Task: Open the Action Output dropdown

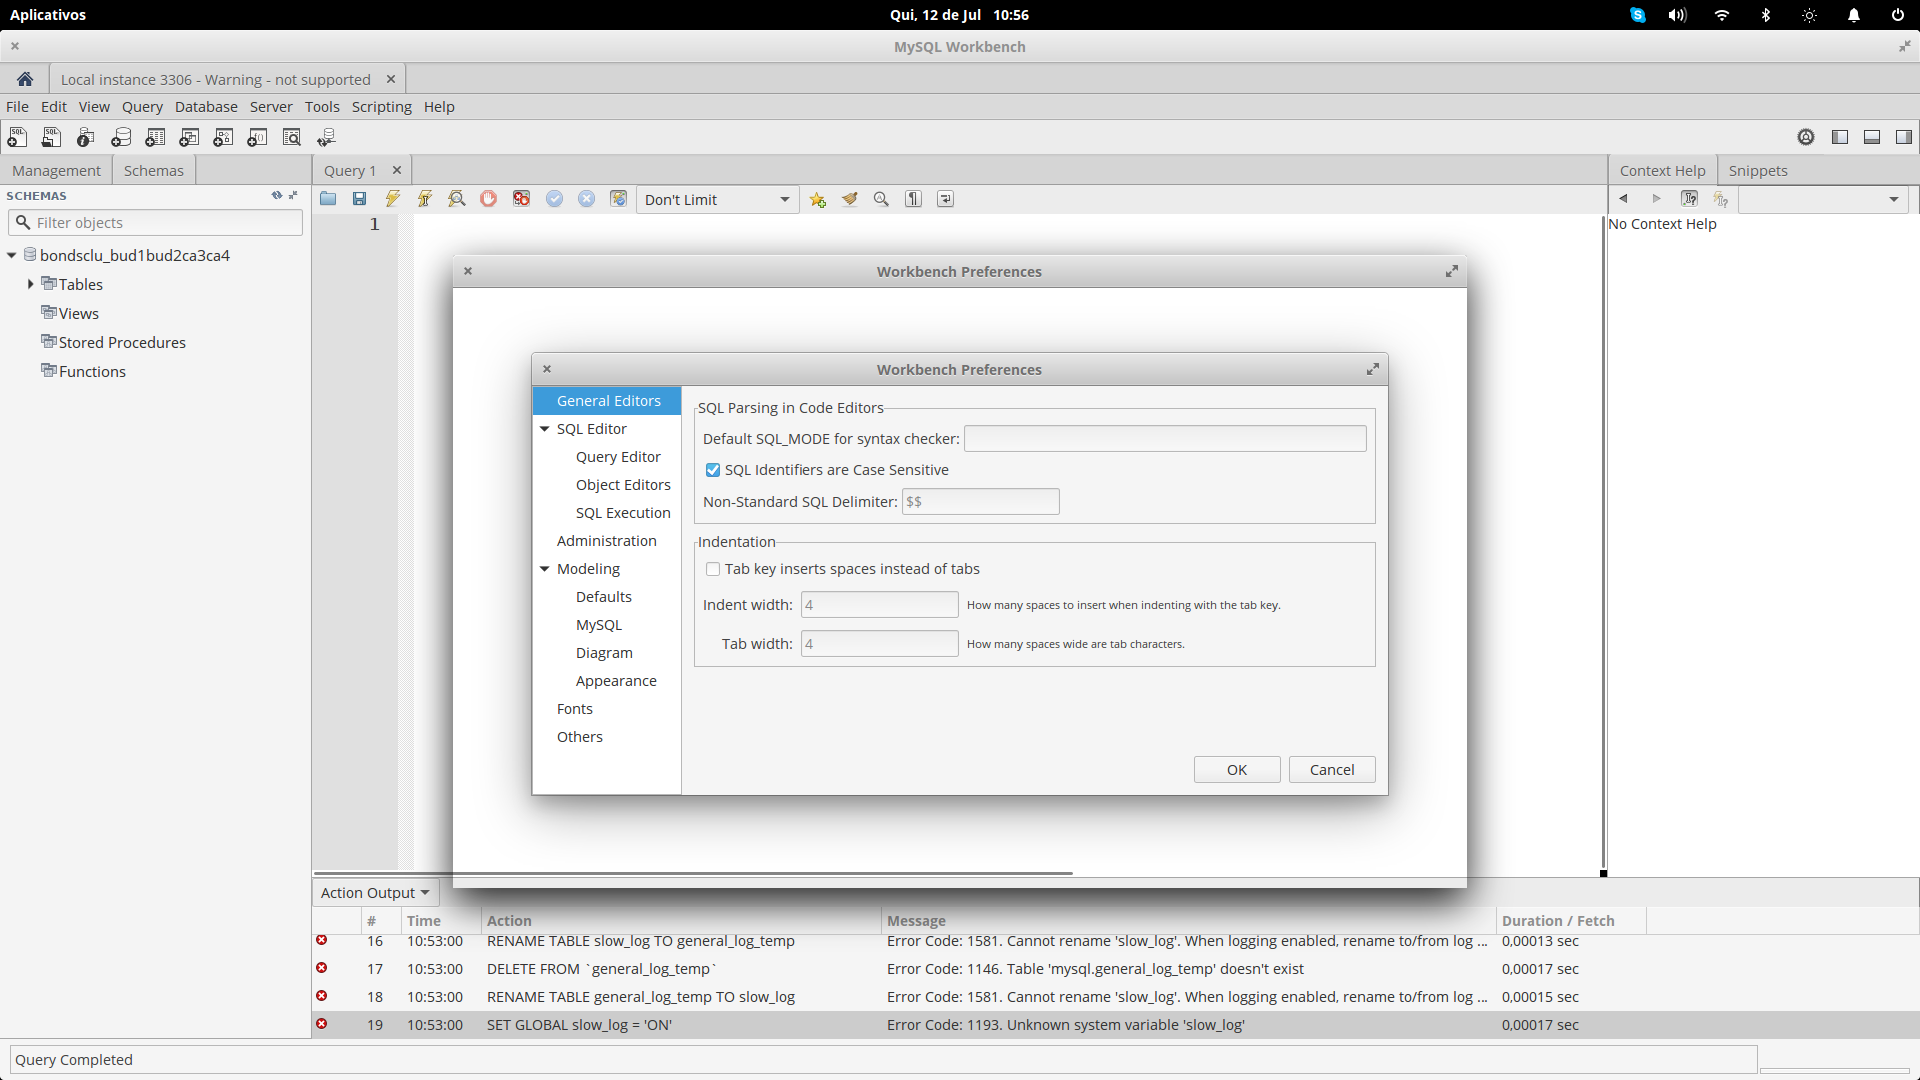Action: coord(375,893)
